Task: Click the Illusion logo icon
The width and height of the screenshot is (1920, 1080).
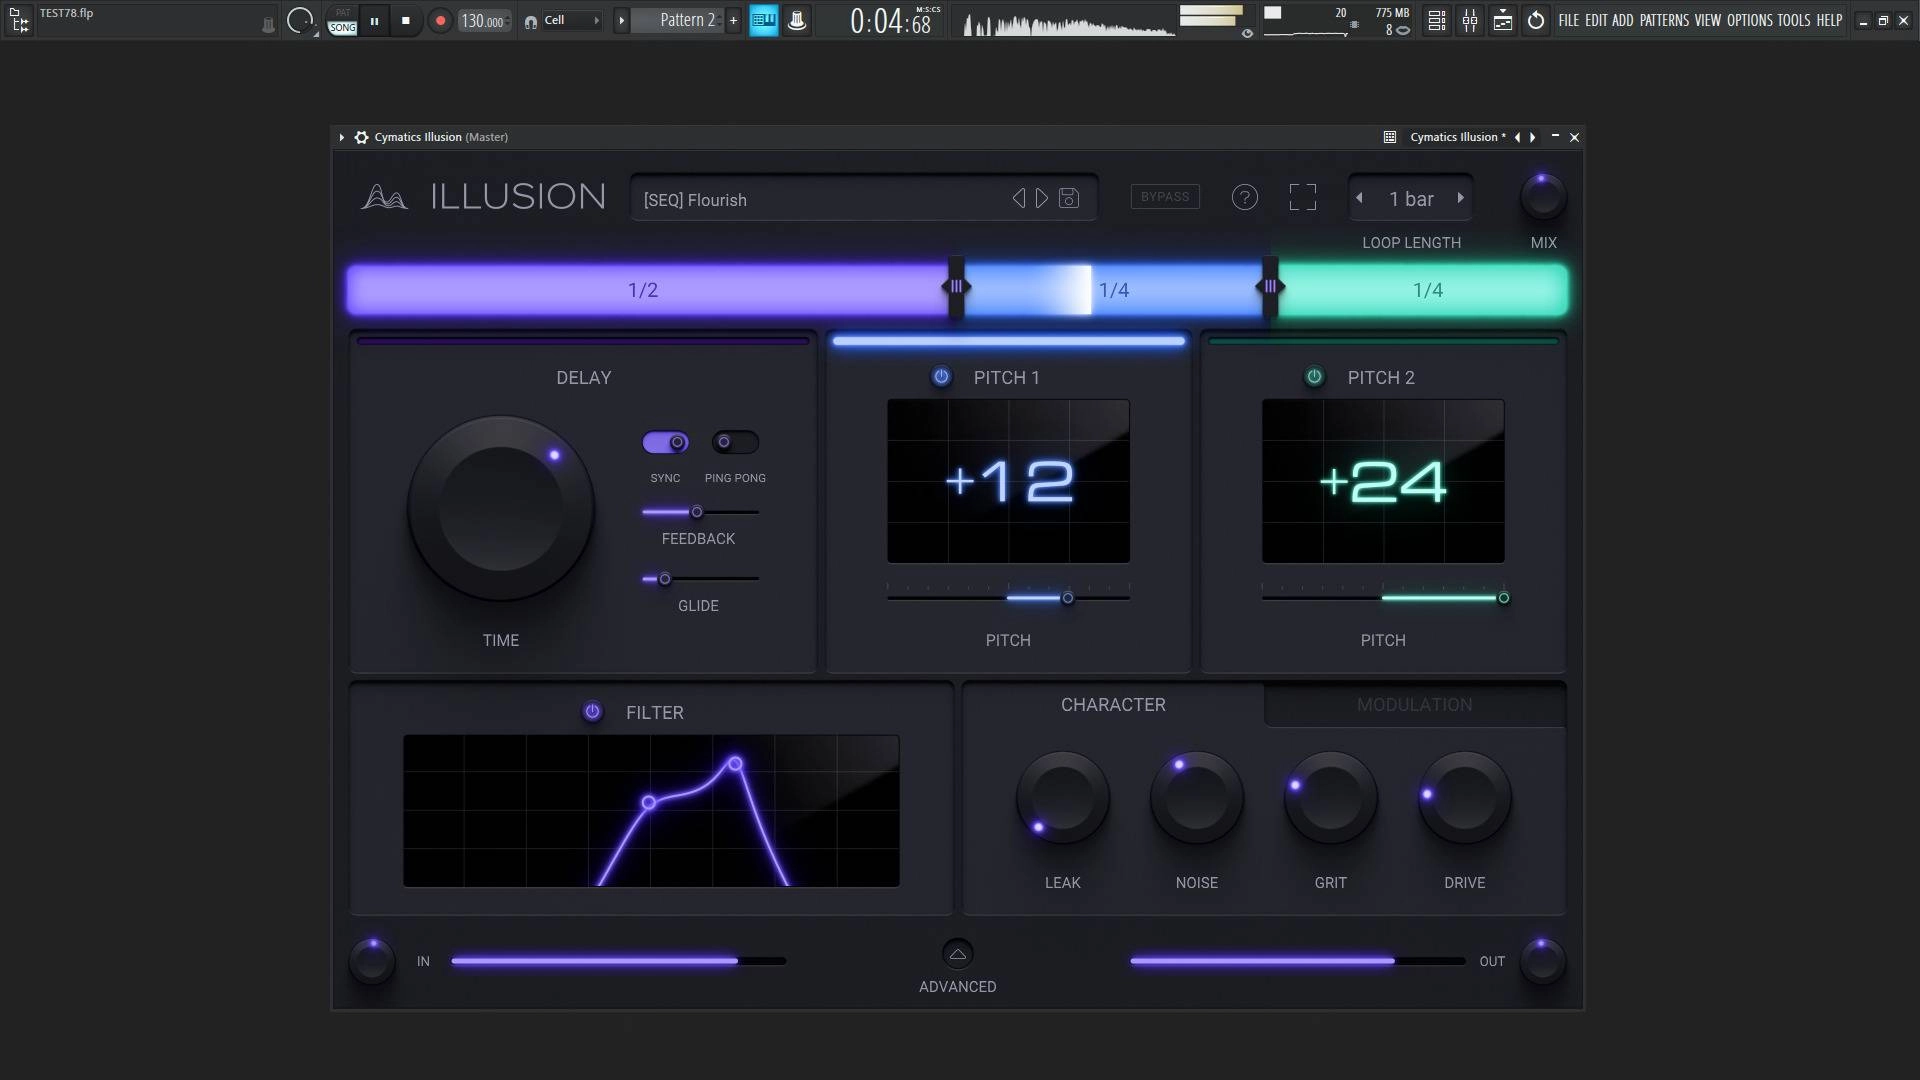Action: point(384,196)
